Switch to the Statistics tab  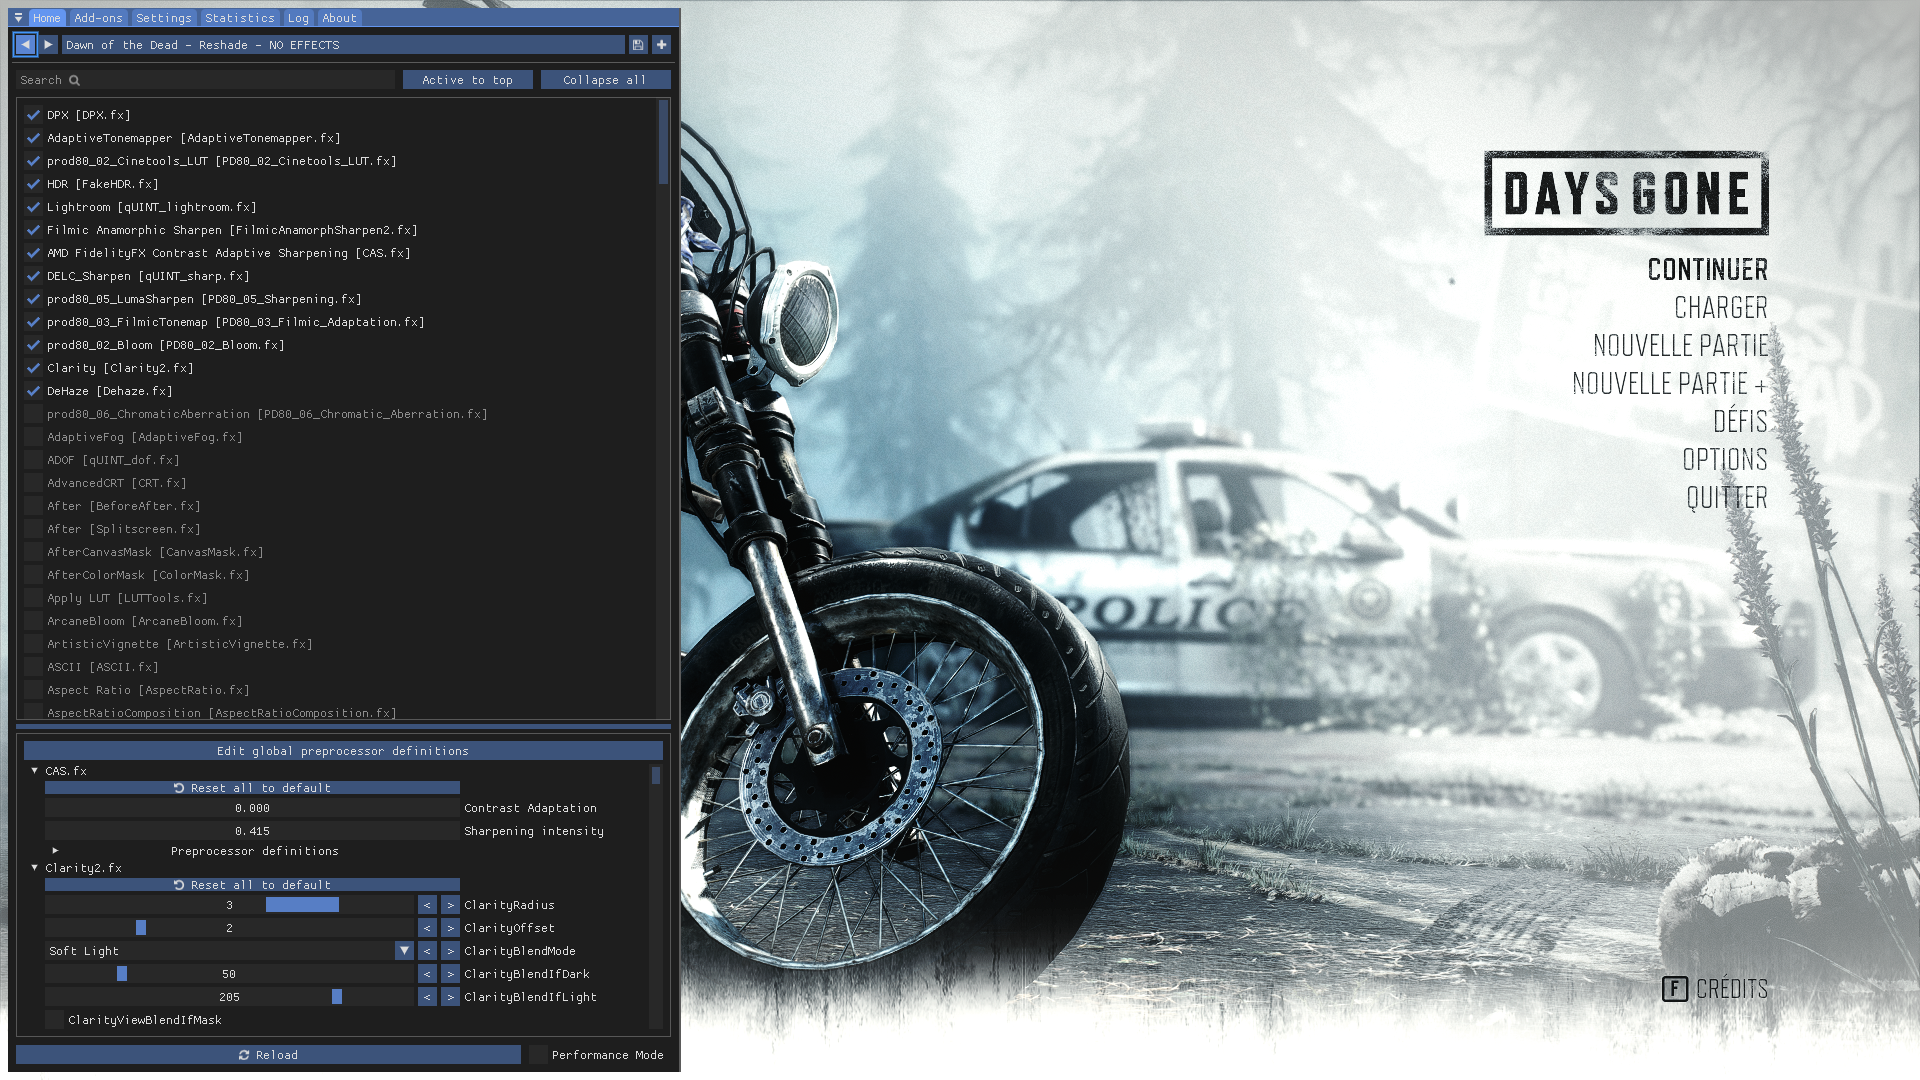[x=240, y=18]
